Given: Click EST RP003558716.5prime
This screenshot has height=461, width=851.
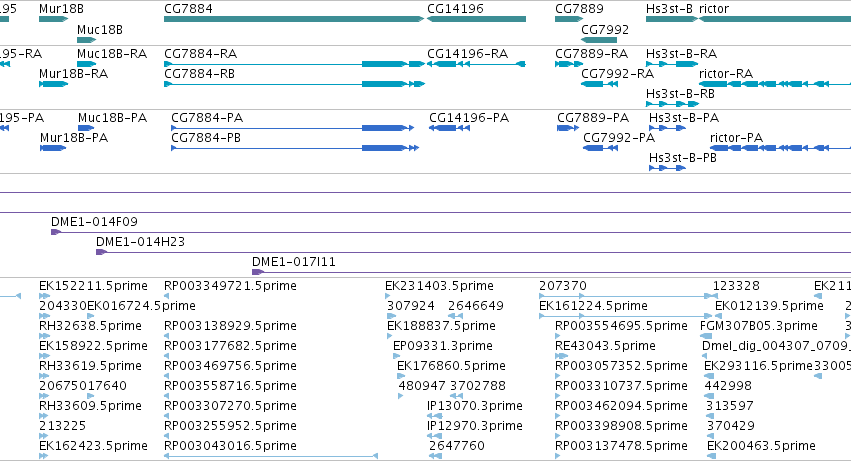Looking at the screenshot, I should pos(230,386).
